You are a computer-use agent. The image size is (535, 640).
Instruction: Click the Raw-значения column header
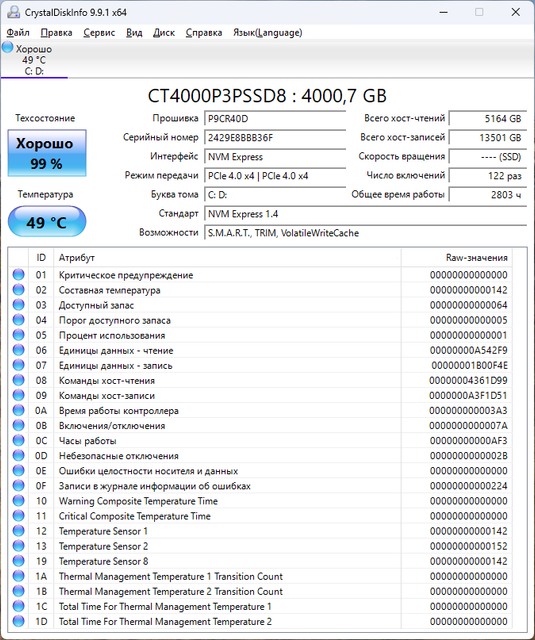456,258
